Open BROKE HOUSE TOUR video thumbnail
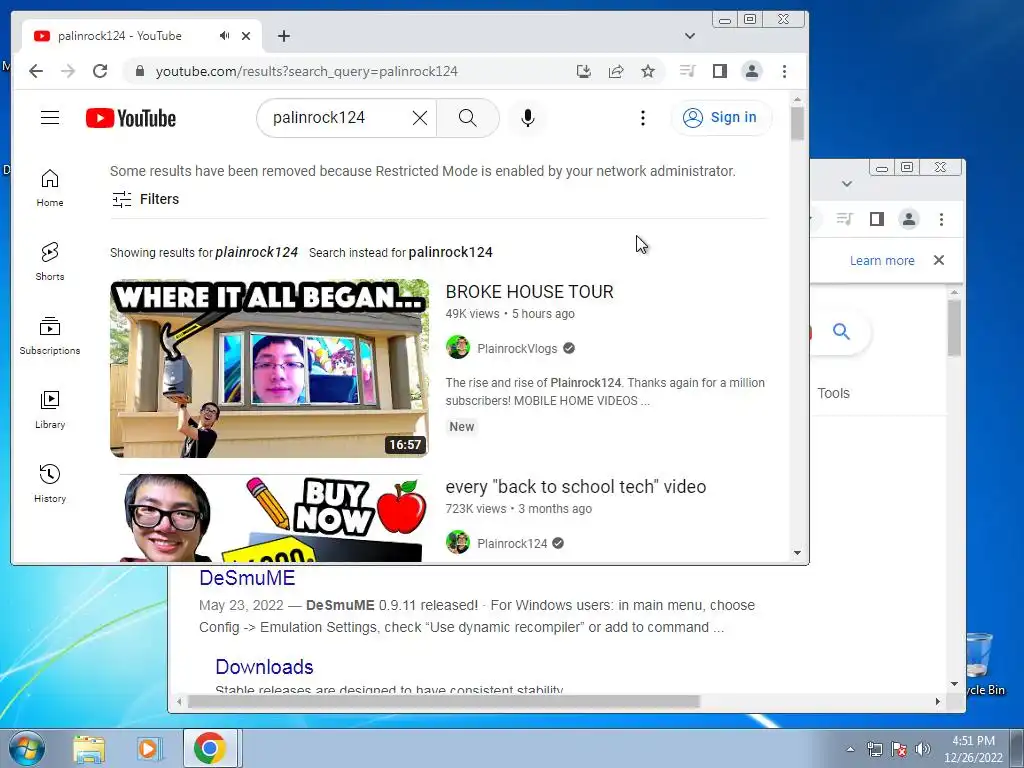1024x768 pixels. (x=269, y=368)
